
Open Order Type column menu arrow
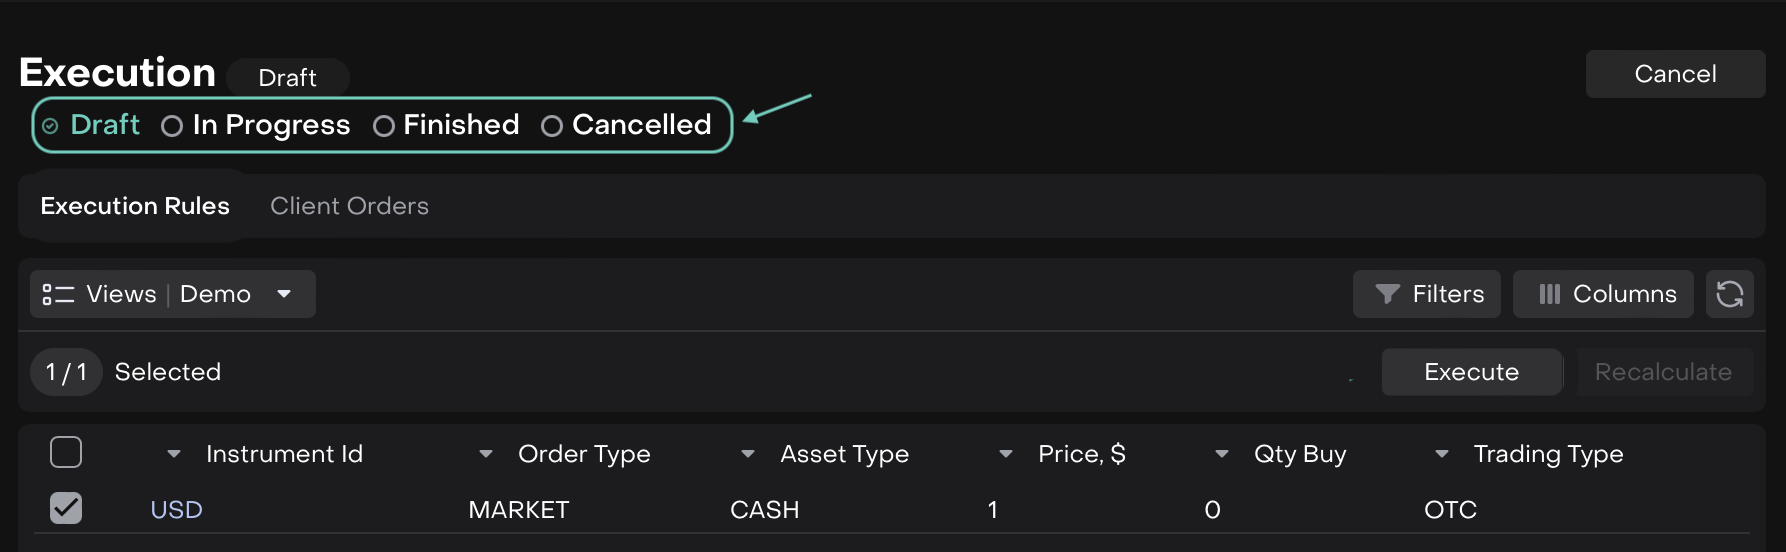coord(486,454)
